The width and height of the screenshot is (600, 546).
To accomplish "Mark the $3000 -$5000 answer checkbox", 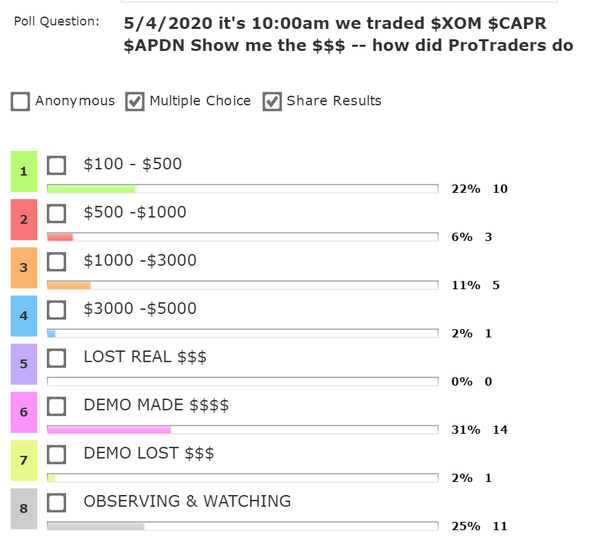I will (x=58, y=309).
